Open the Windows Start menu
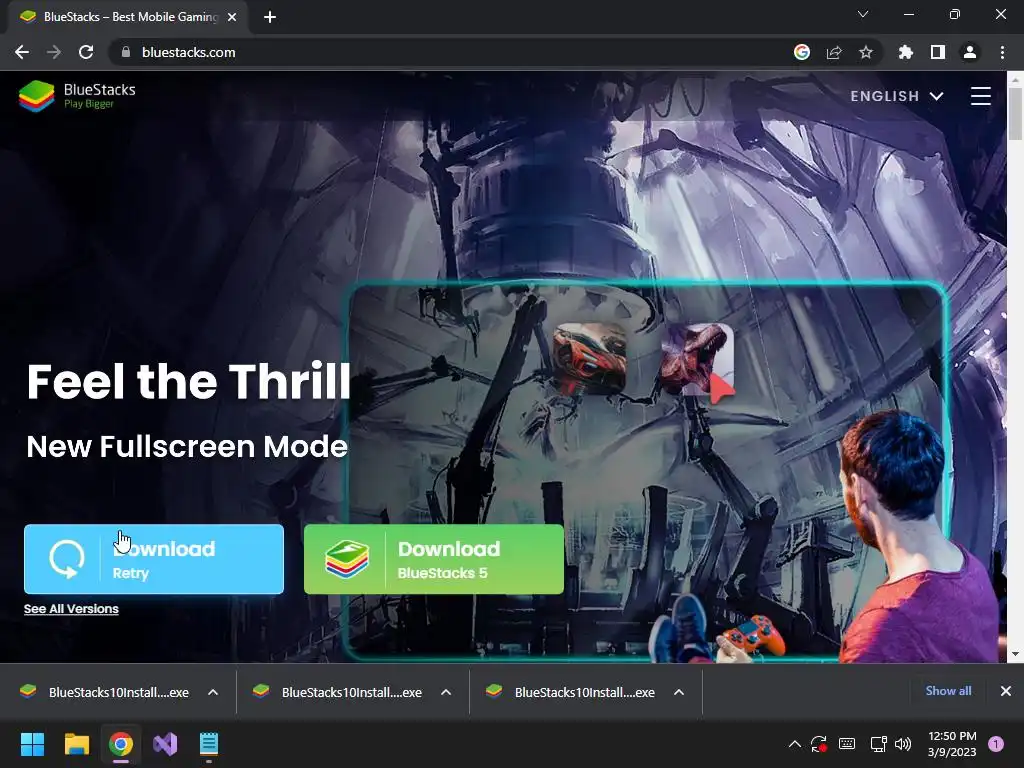1024x768 pixels. click(32, 744)
